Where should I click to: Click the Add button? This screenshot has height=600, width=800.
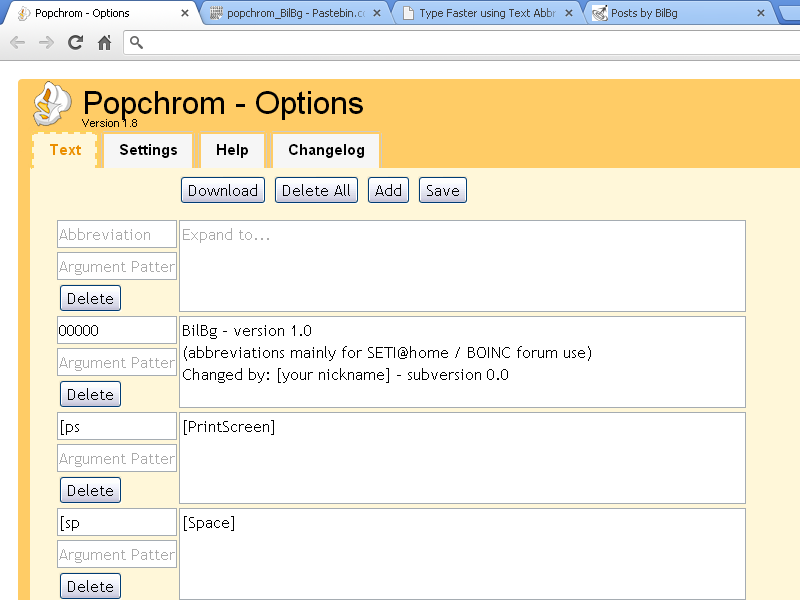[x=388, y=190]
